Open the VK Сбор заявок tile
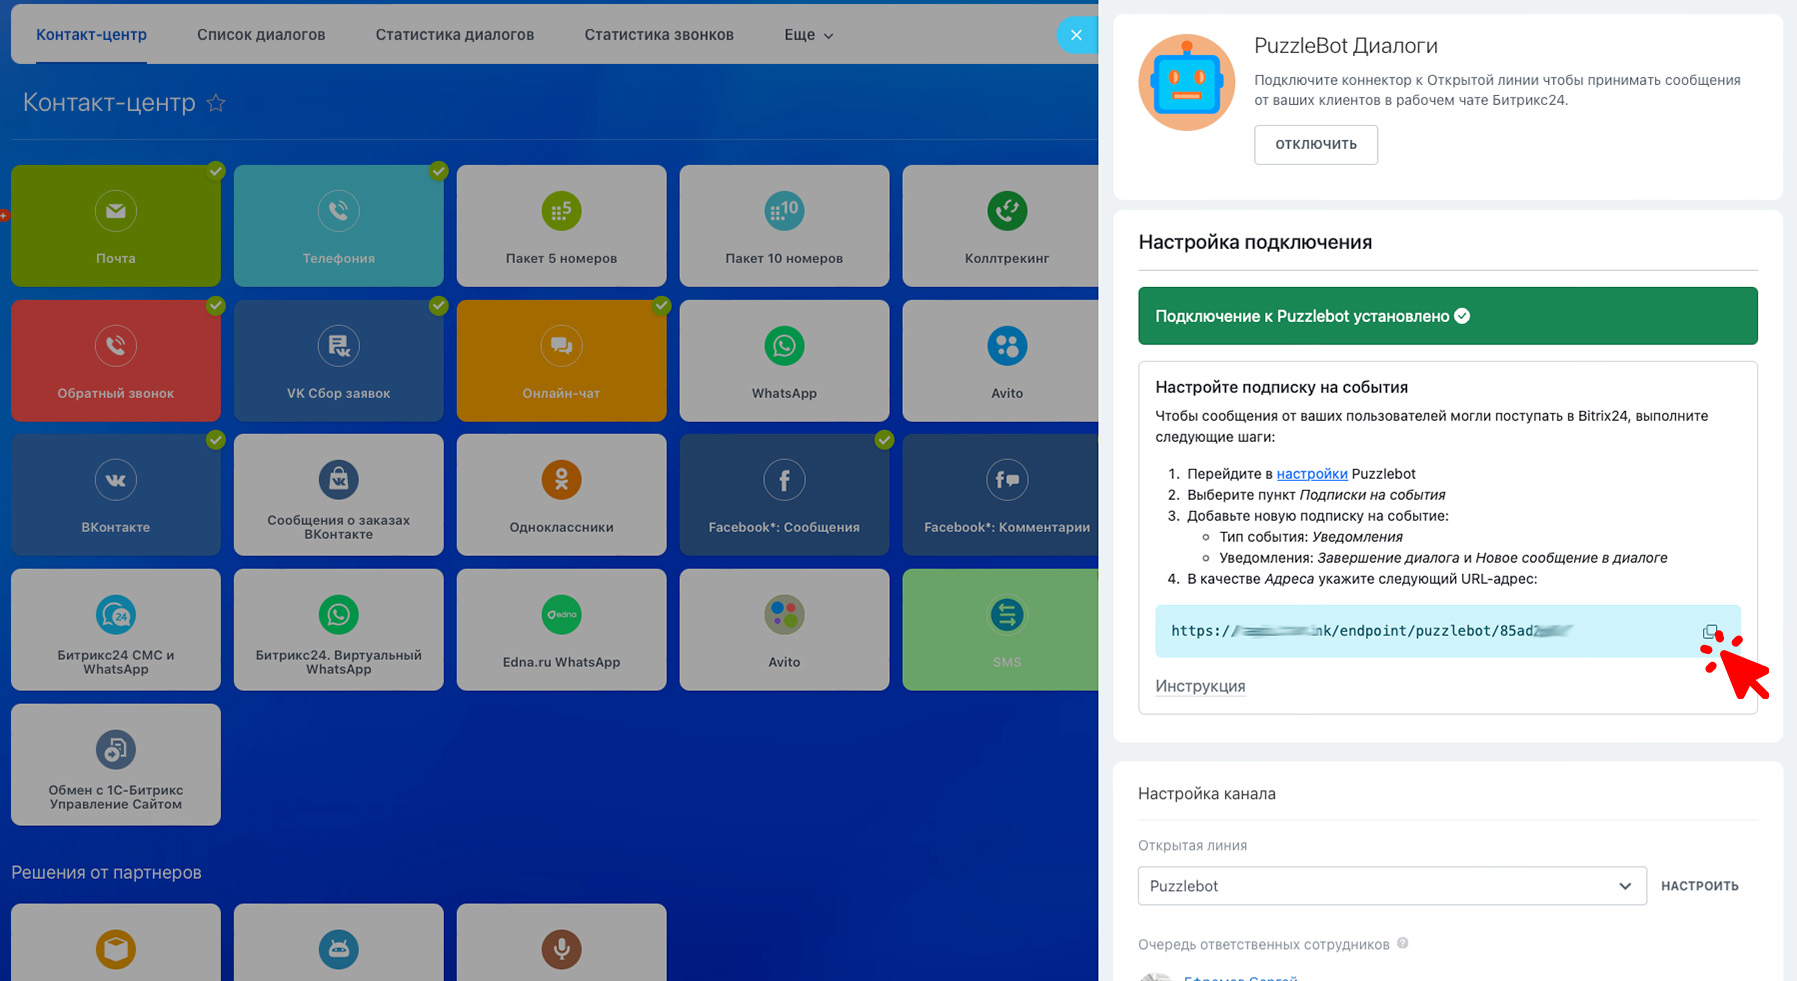The image size is (1797, 981). click(x=339, y=361)
